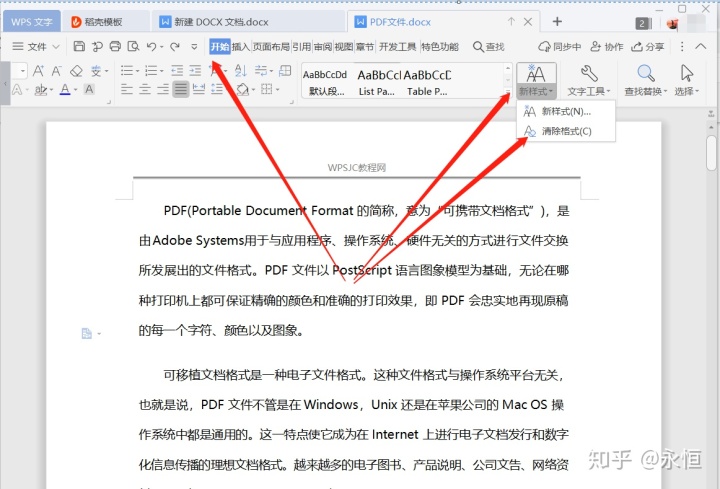Click the 协作 collaboration button
This screenshot has height=489, width=720.
tap(607, 46)
